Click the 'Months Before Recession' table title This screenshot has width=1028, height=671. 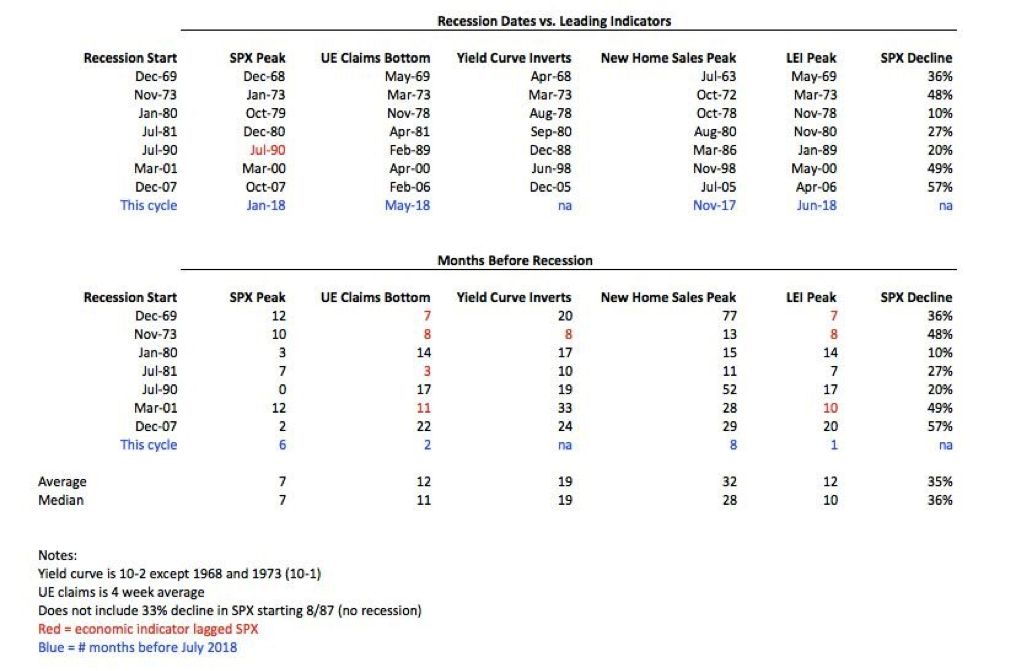tap(514, 260)
